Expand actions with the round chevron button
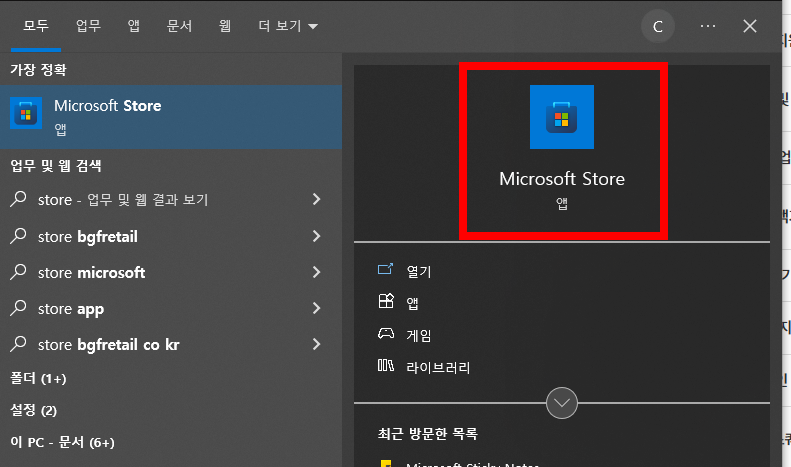The width and height of the screenshot is (791, 467). (x=561, y=403)
